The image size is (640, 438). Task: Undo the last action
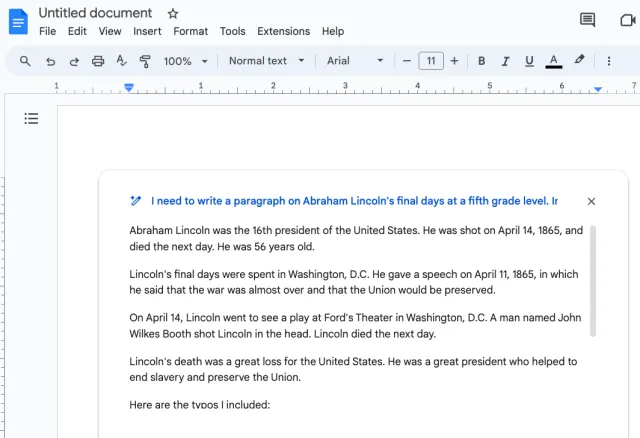coord(50,61)
